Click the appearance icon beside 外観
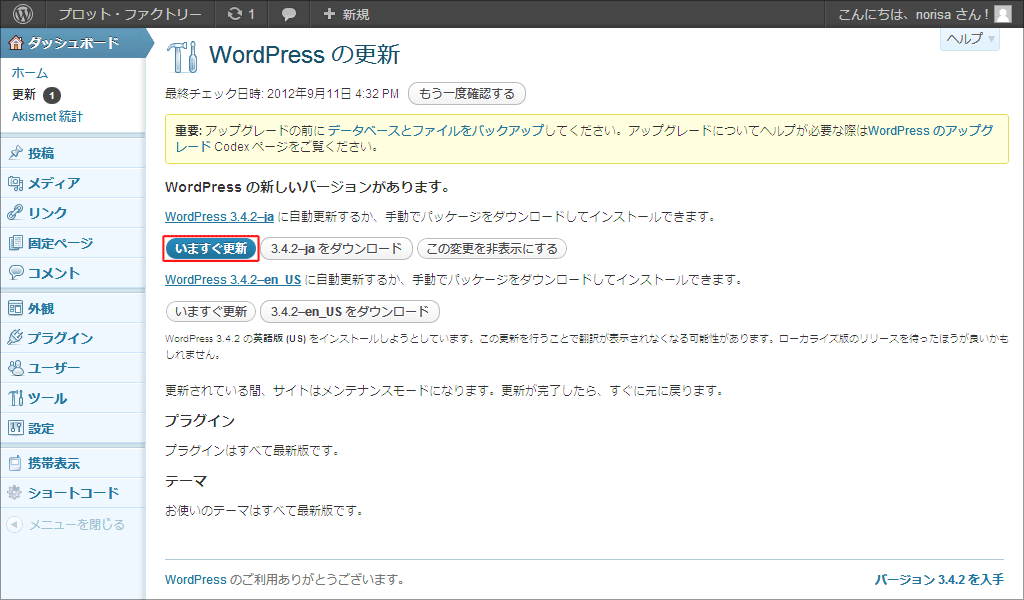Image resolution: width=1024 pixels, height=600 pixels. point(16,308)
